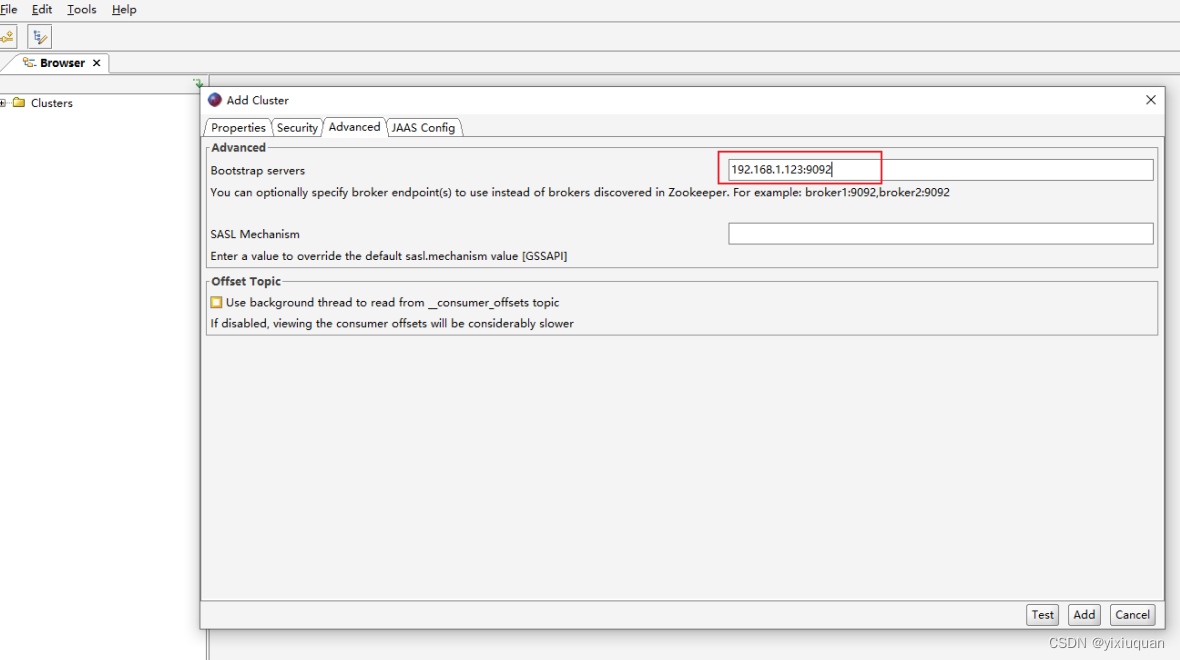Select Clusters in the tree

coord(51,103)
